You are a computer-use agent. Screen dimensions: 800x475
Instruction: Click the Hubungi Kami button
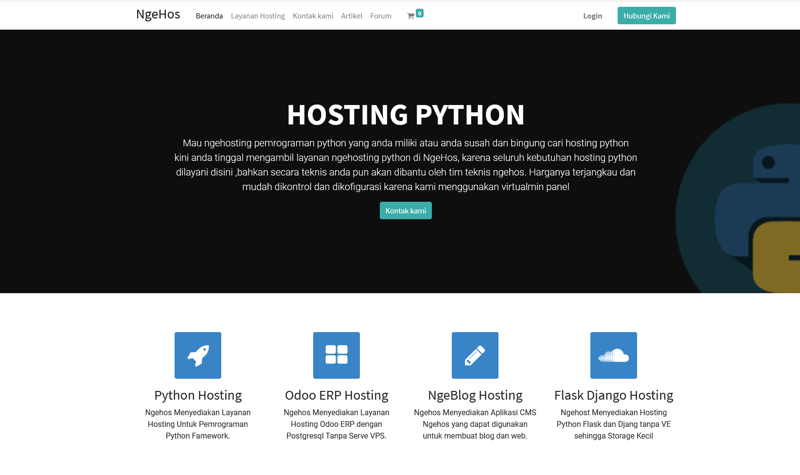point(646,16)
